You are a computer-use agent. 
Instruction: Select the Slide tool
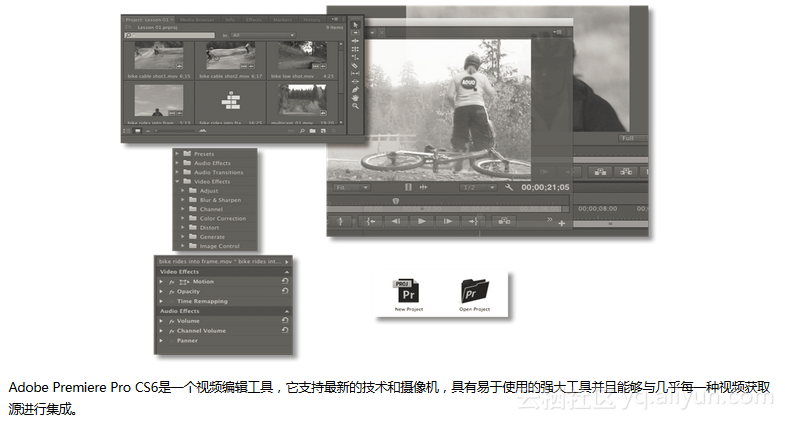(x=355, y=81)
